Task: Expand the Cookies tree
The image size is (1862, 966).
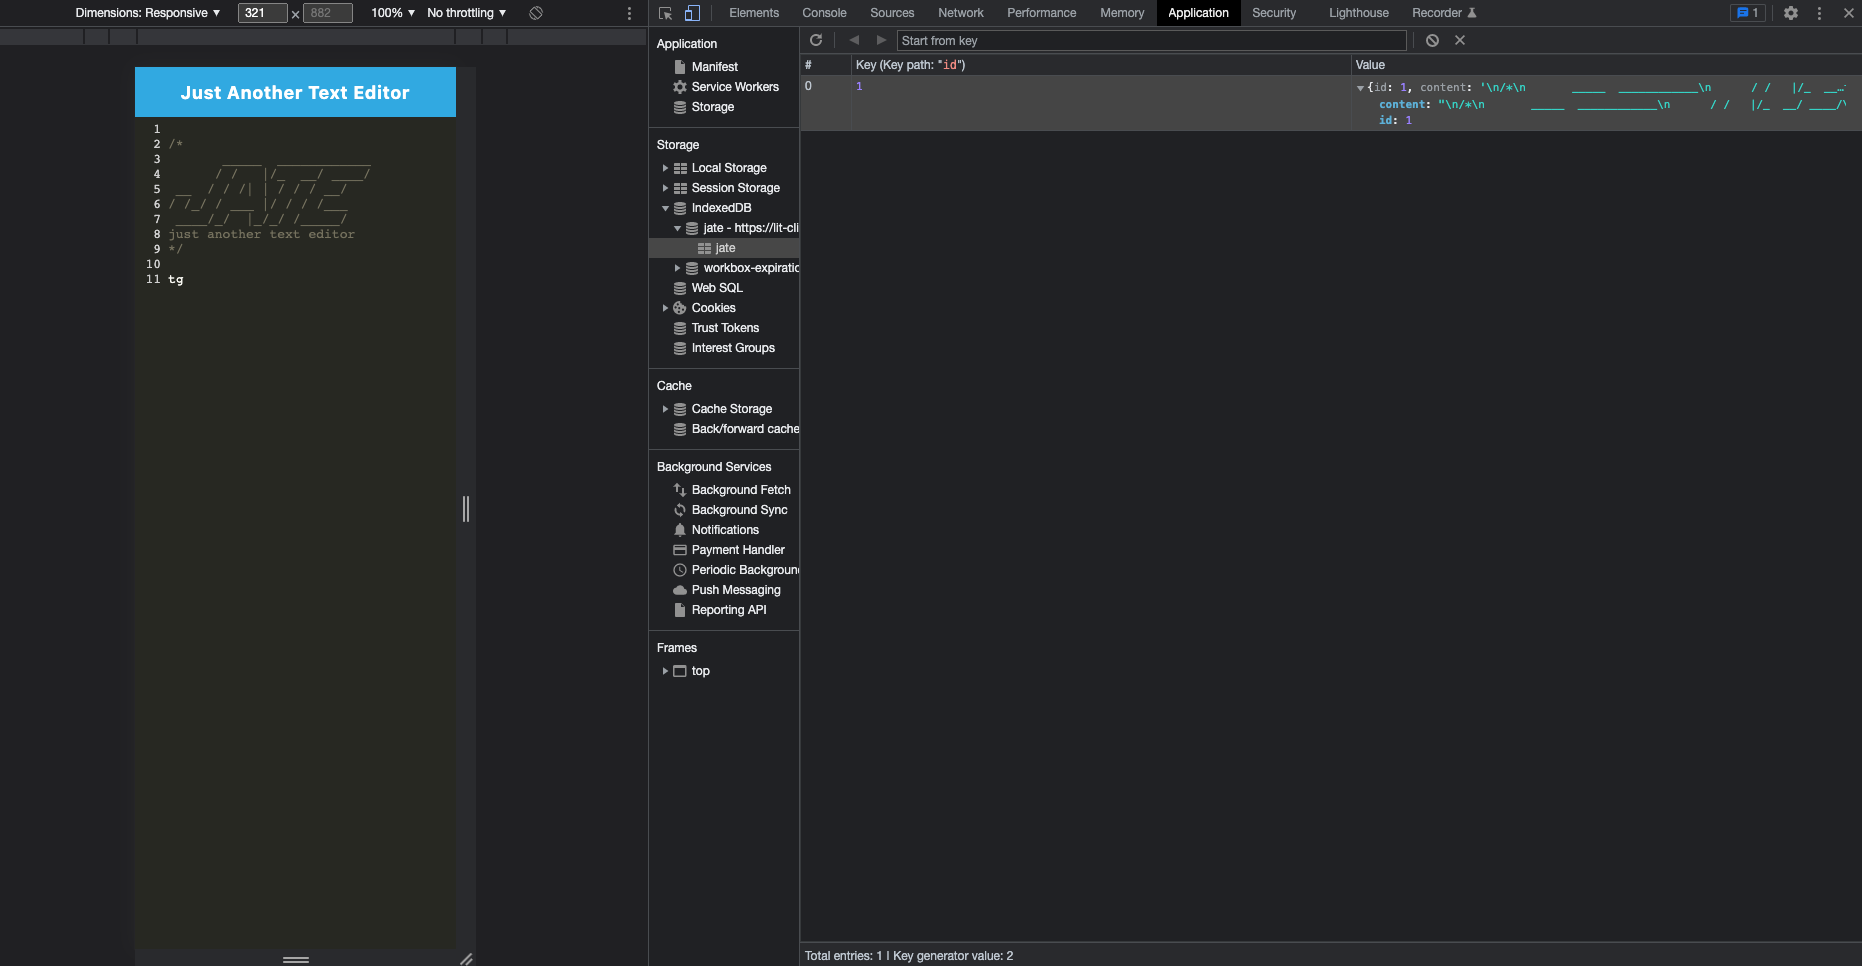Action: [665, 308]
